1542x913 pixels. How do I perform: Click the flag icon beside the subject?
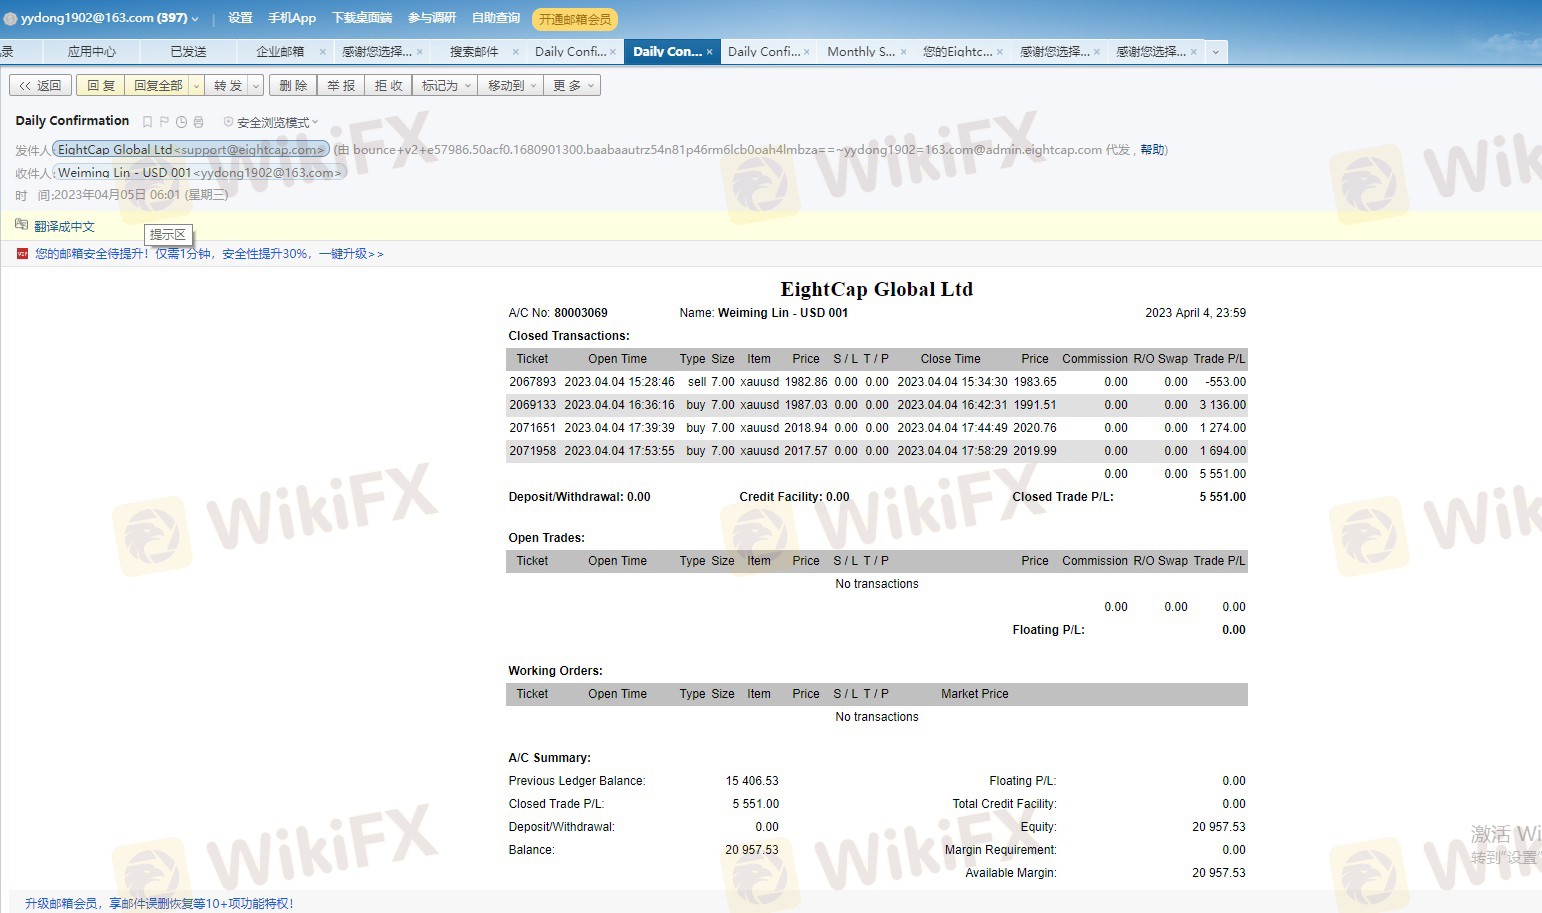(165, 122)
